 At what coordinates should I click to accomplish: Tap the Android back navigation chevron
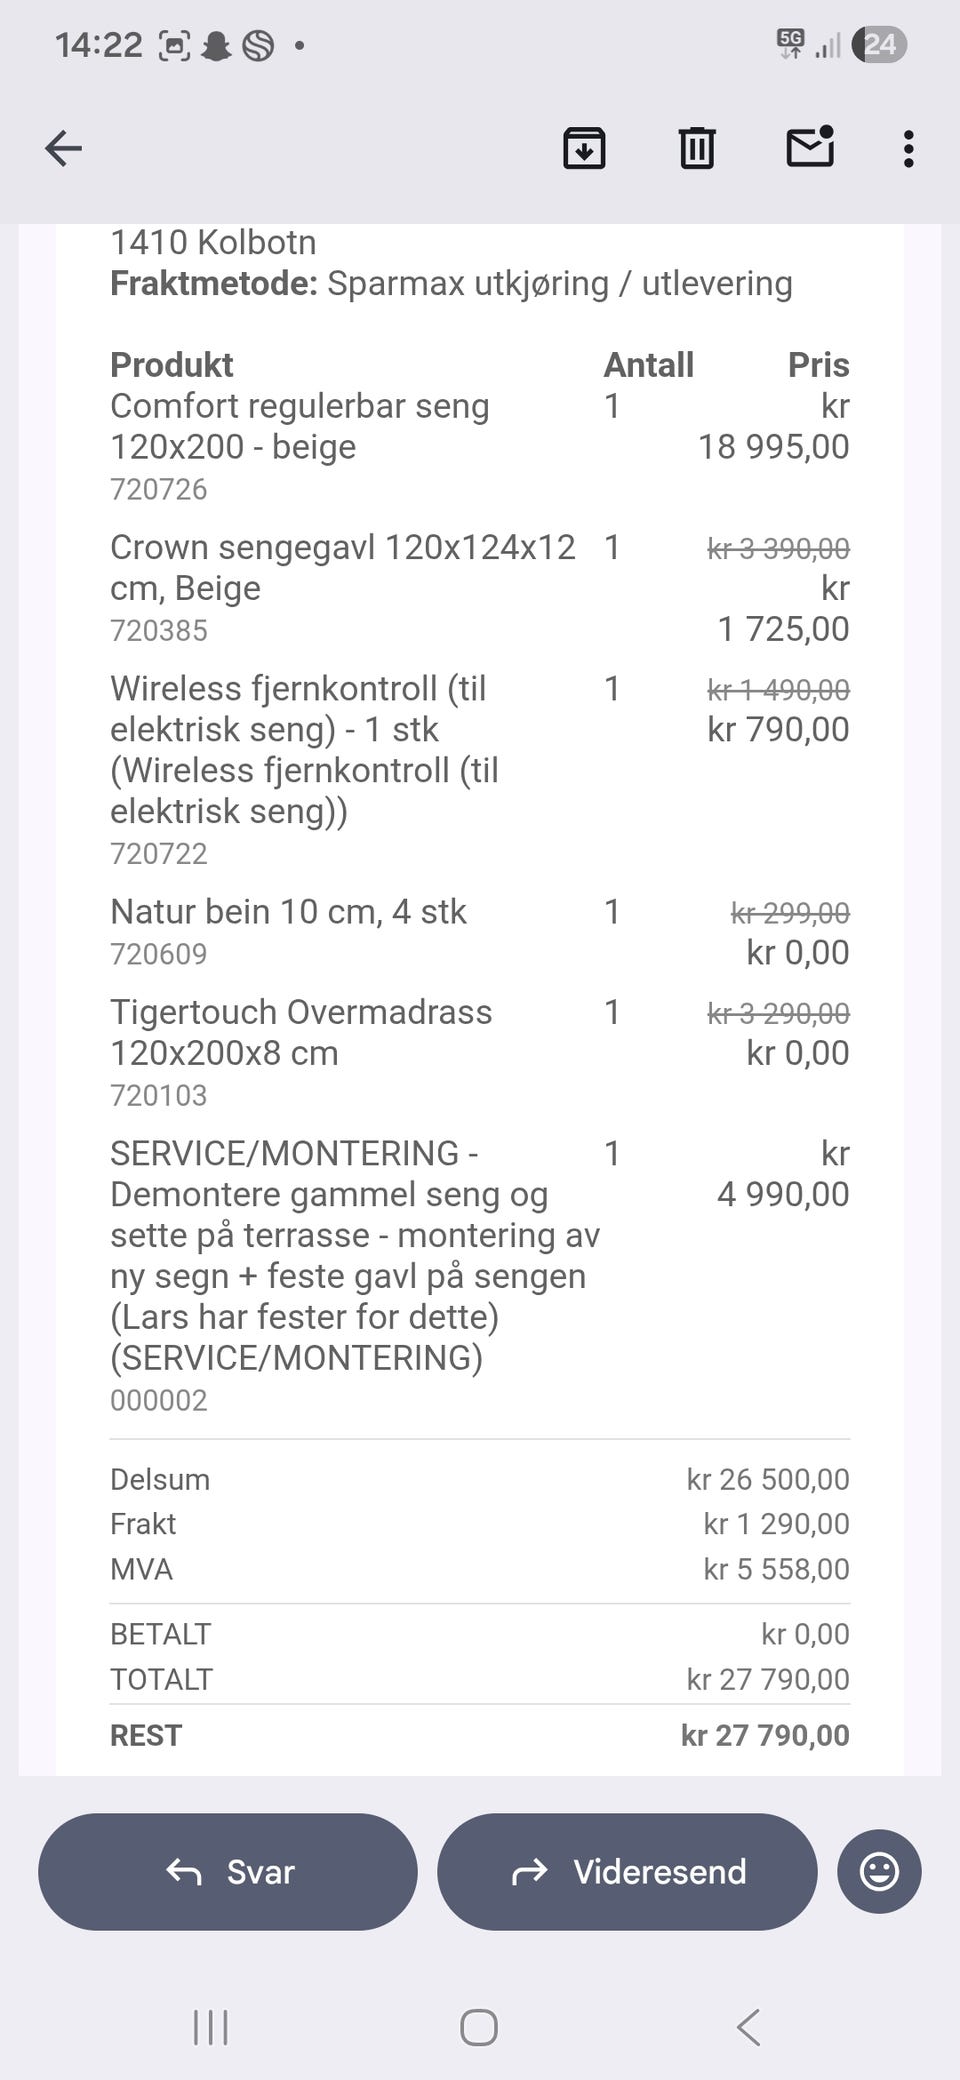tap(748, 2027)
